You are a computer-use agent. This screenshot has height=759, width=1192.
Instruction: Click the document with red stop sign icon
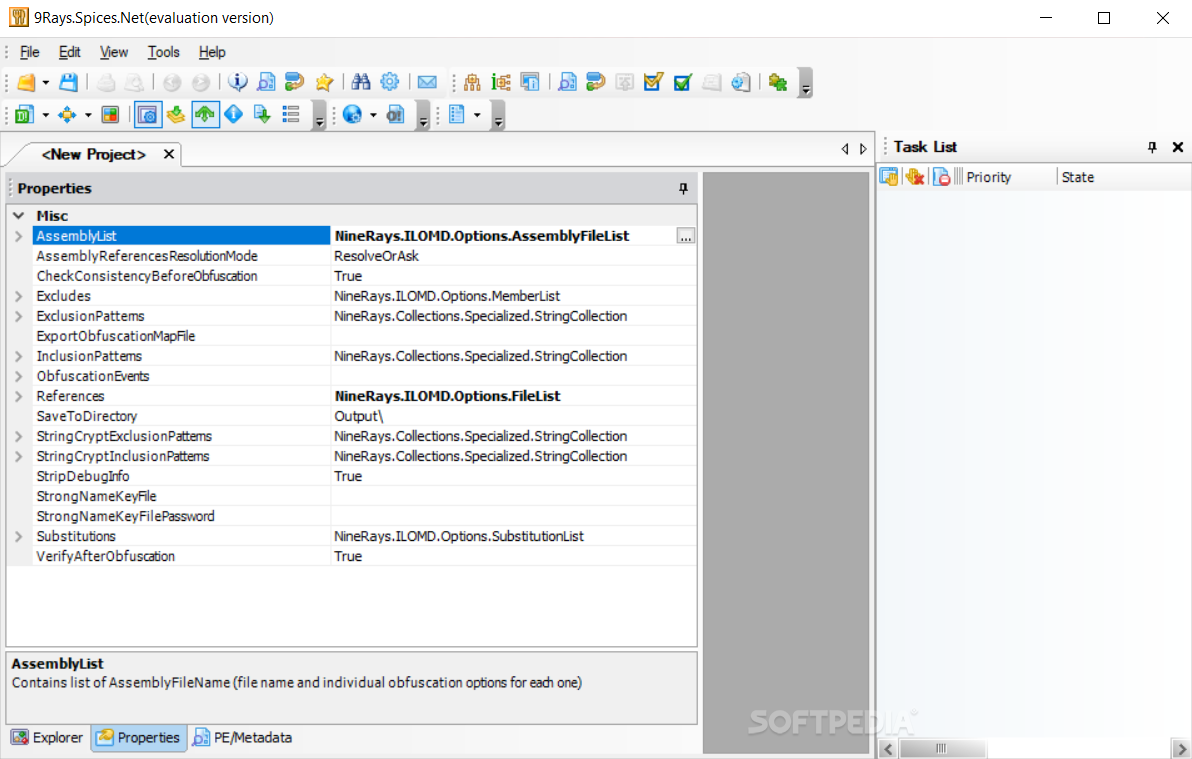point(941,176)
